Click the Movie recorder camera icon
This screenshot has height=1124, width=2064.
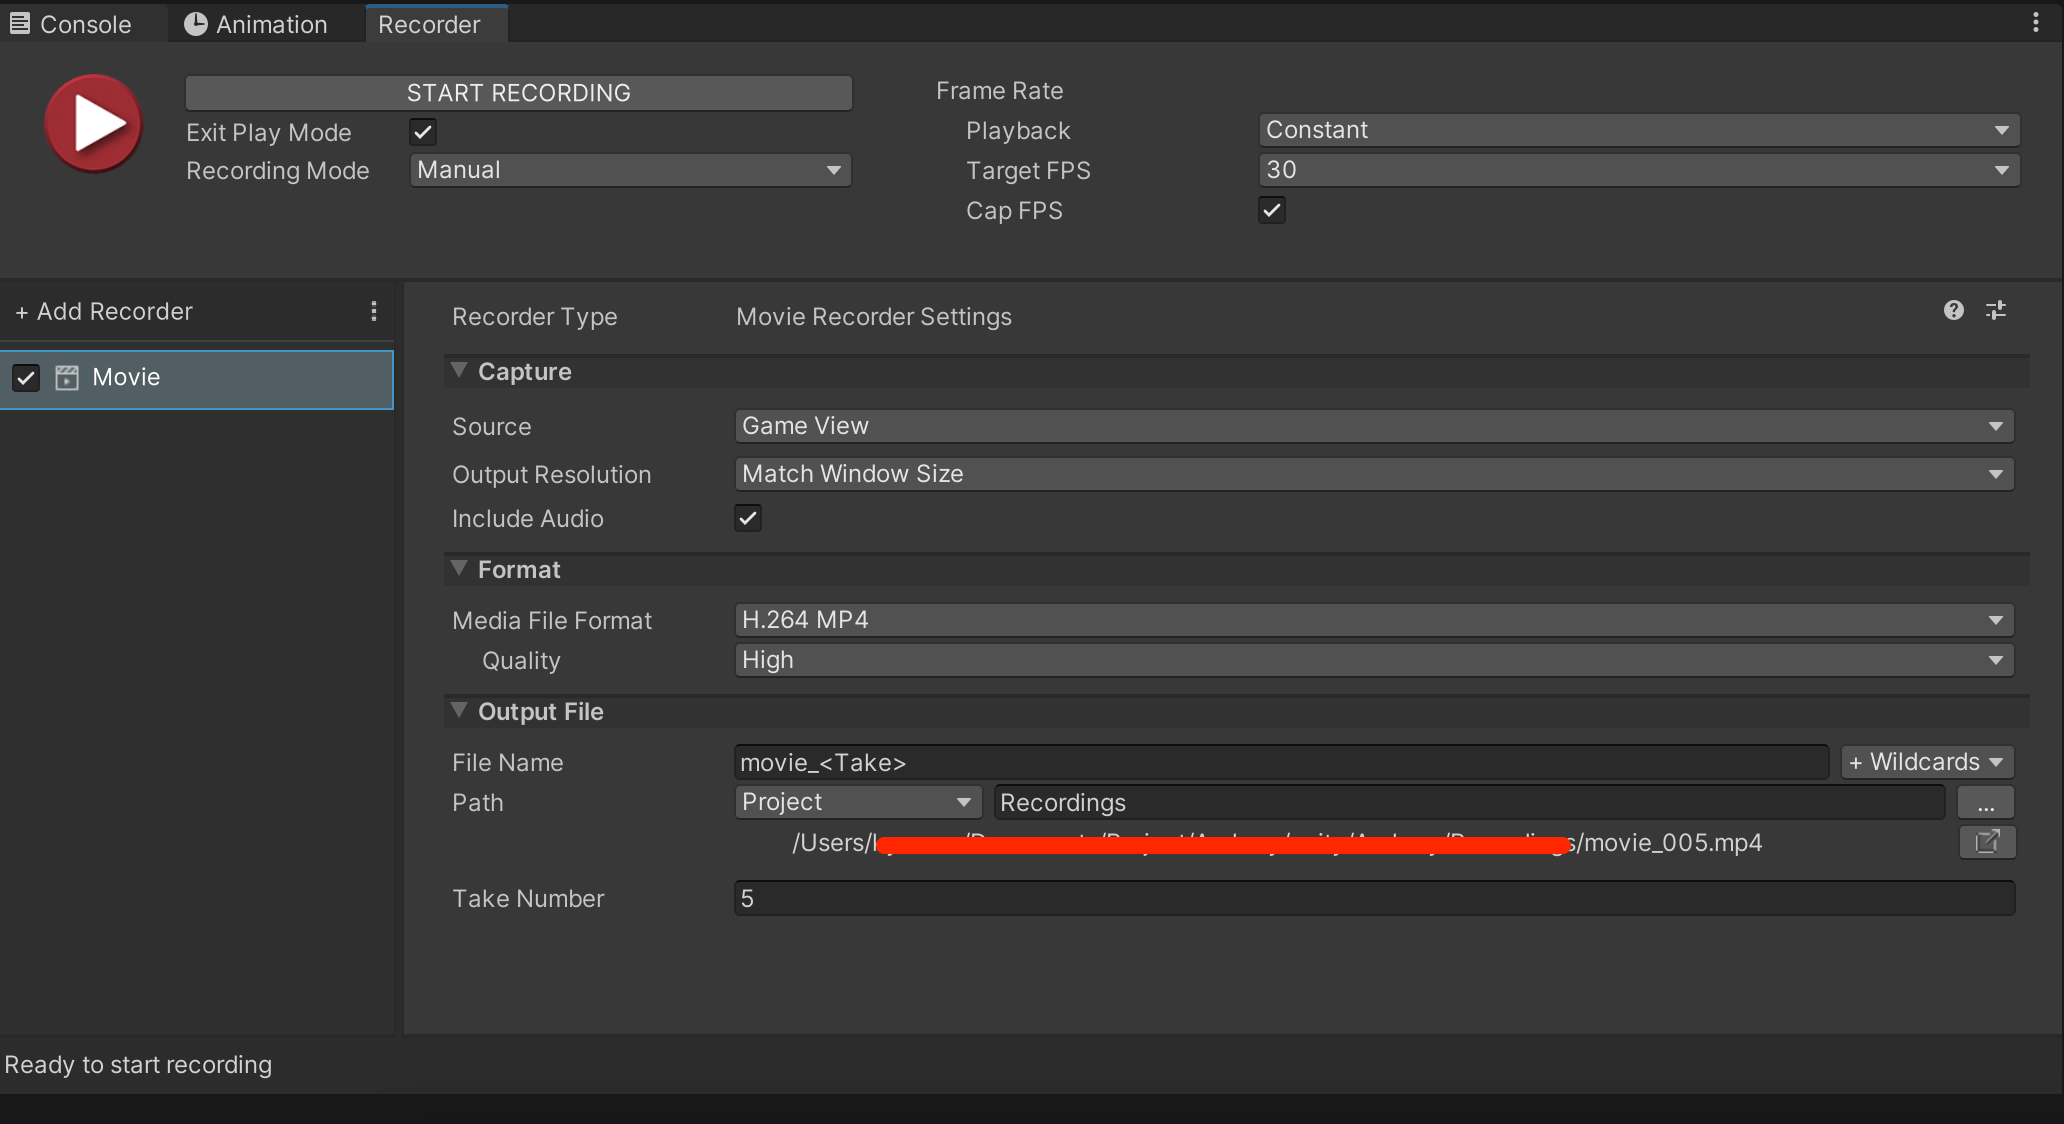[65, 377]
